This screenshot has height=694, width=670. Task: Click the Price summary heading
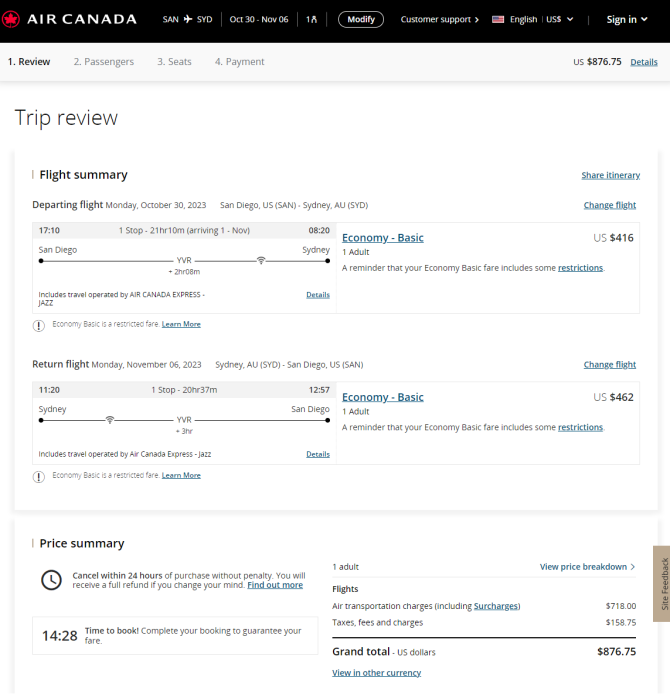pos(82,543)
